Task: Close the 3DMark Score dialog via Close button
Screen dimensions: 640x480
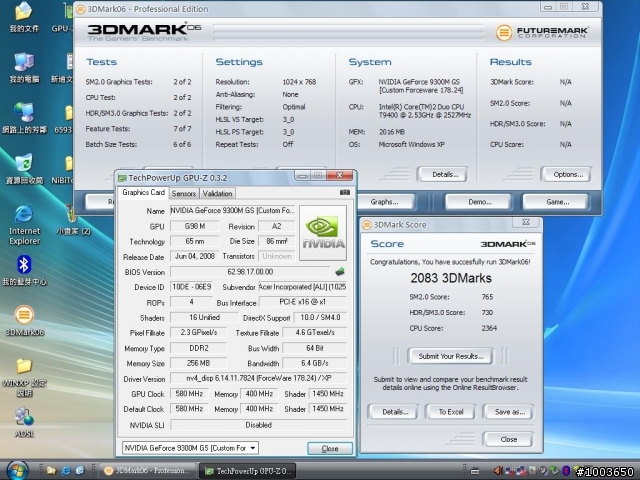Action: point(509,440)
